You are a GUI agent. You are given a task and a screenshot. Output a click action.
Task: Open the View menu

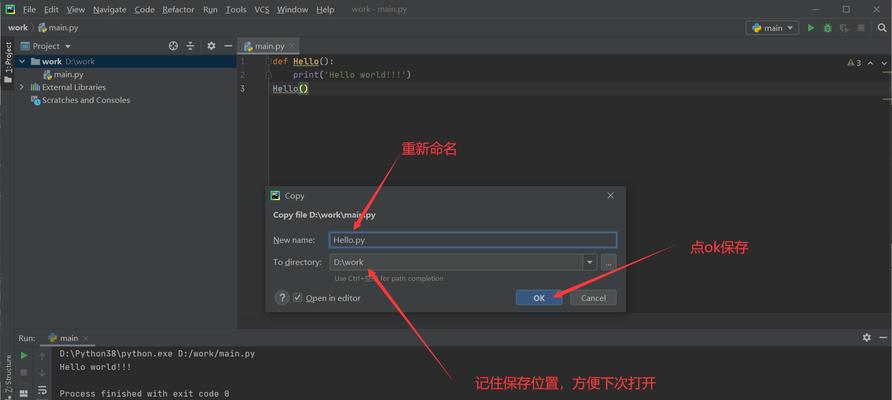(76, 10)
